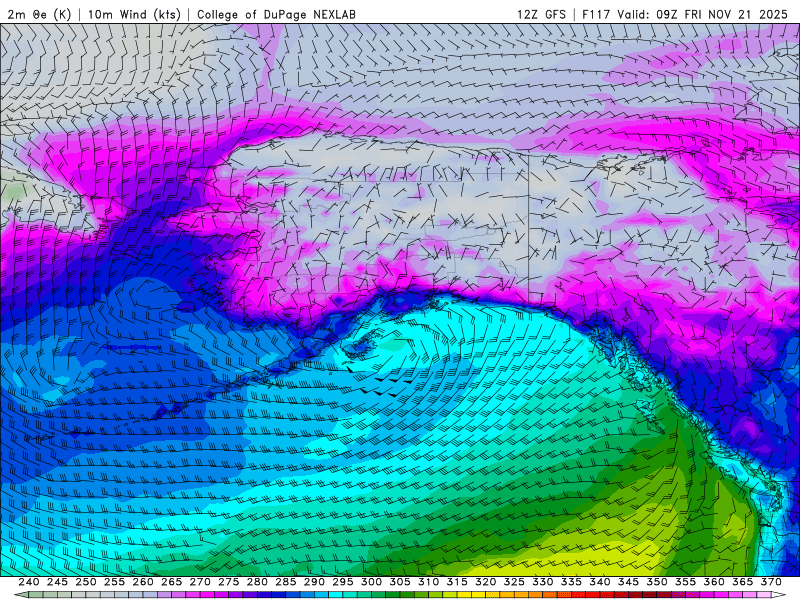Image resolution: width=800 pixels, height=600 pixels.
Task: Click the '10m Wind (kts)' title label
Action: pyautogui.click(x=134, y=14)
